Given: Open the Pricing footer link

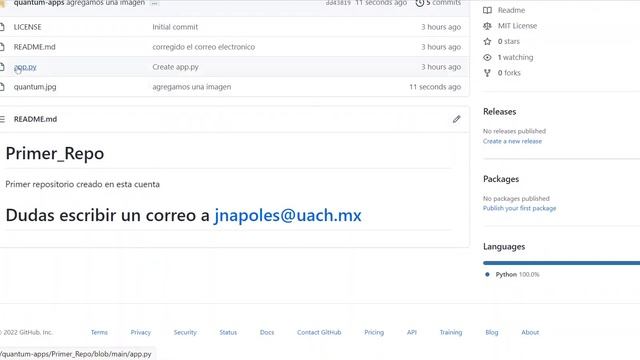Looking at the screenshot, I should (374, 332).
